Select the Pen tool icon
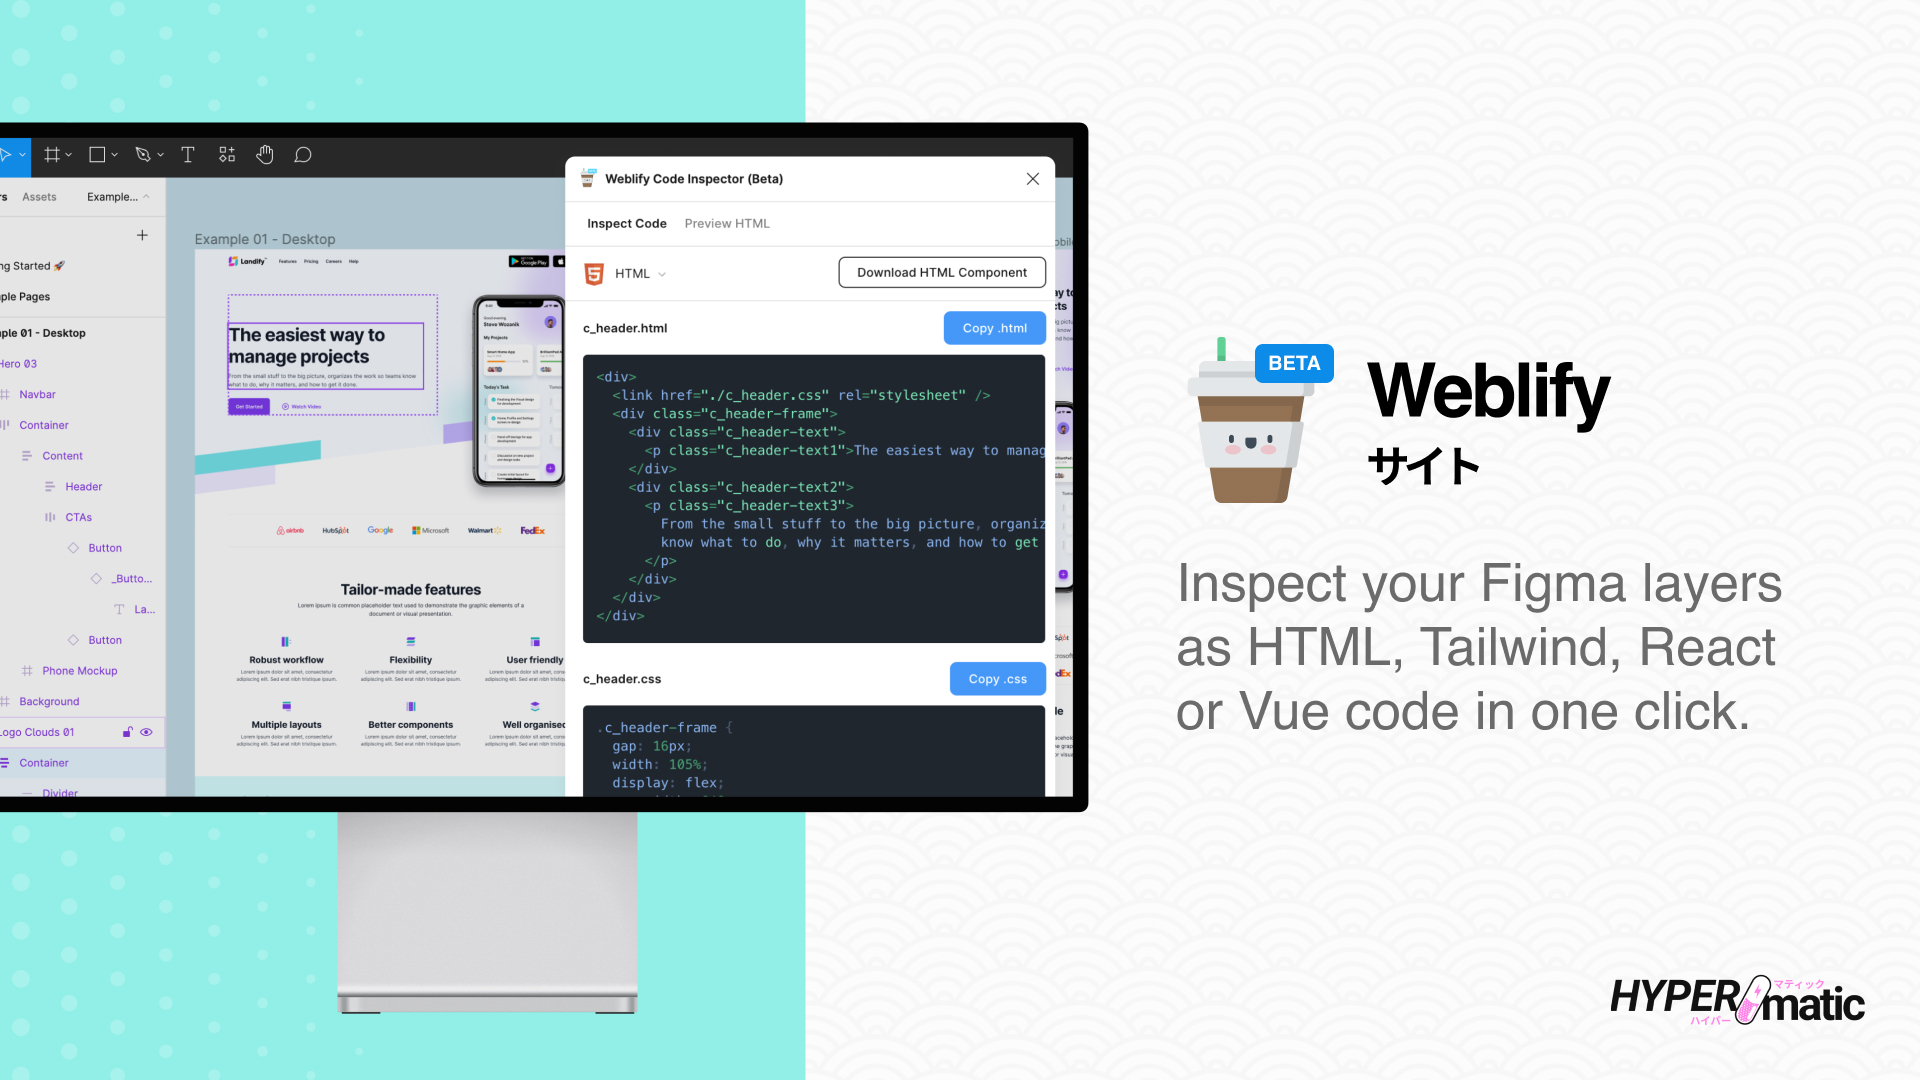This screenshot has width=1920, height=1080. pos(142,154)
